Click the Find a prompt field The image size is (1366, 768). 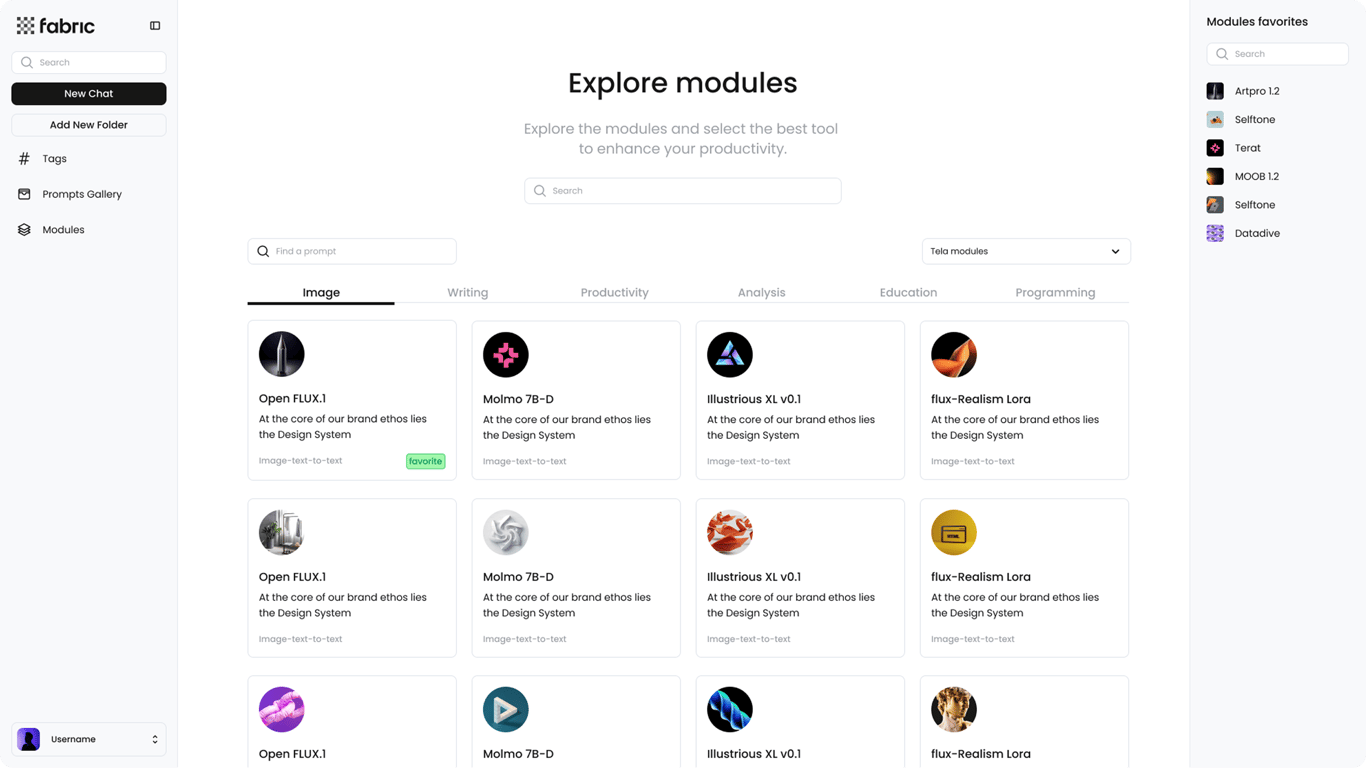[x=352, y=251]
